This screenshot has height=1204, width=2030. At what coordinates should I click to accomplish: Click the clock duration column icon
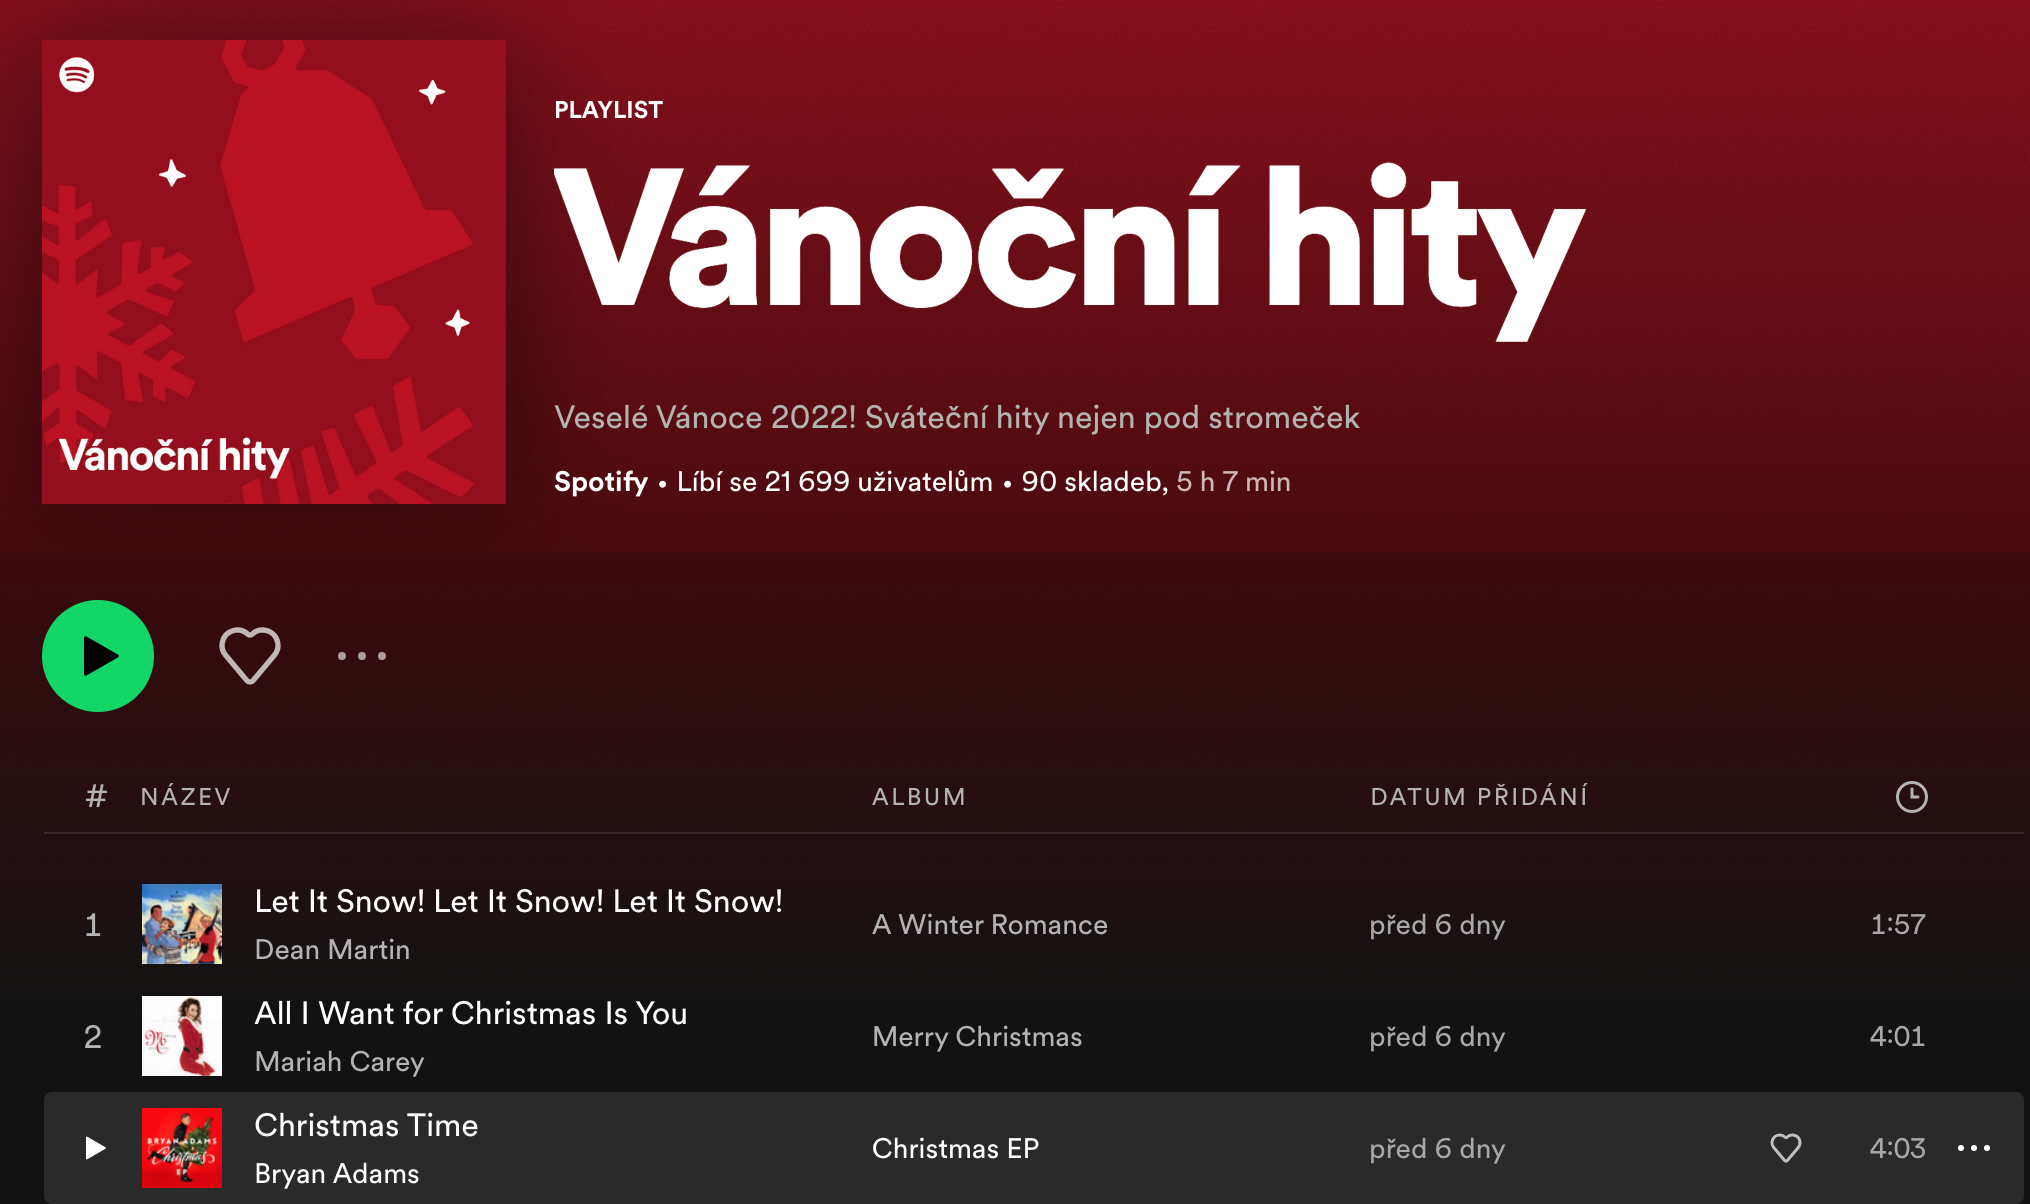tap(1911, 797)
